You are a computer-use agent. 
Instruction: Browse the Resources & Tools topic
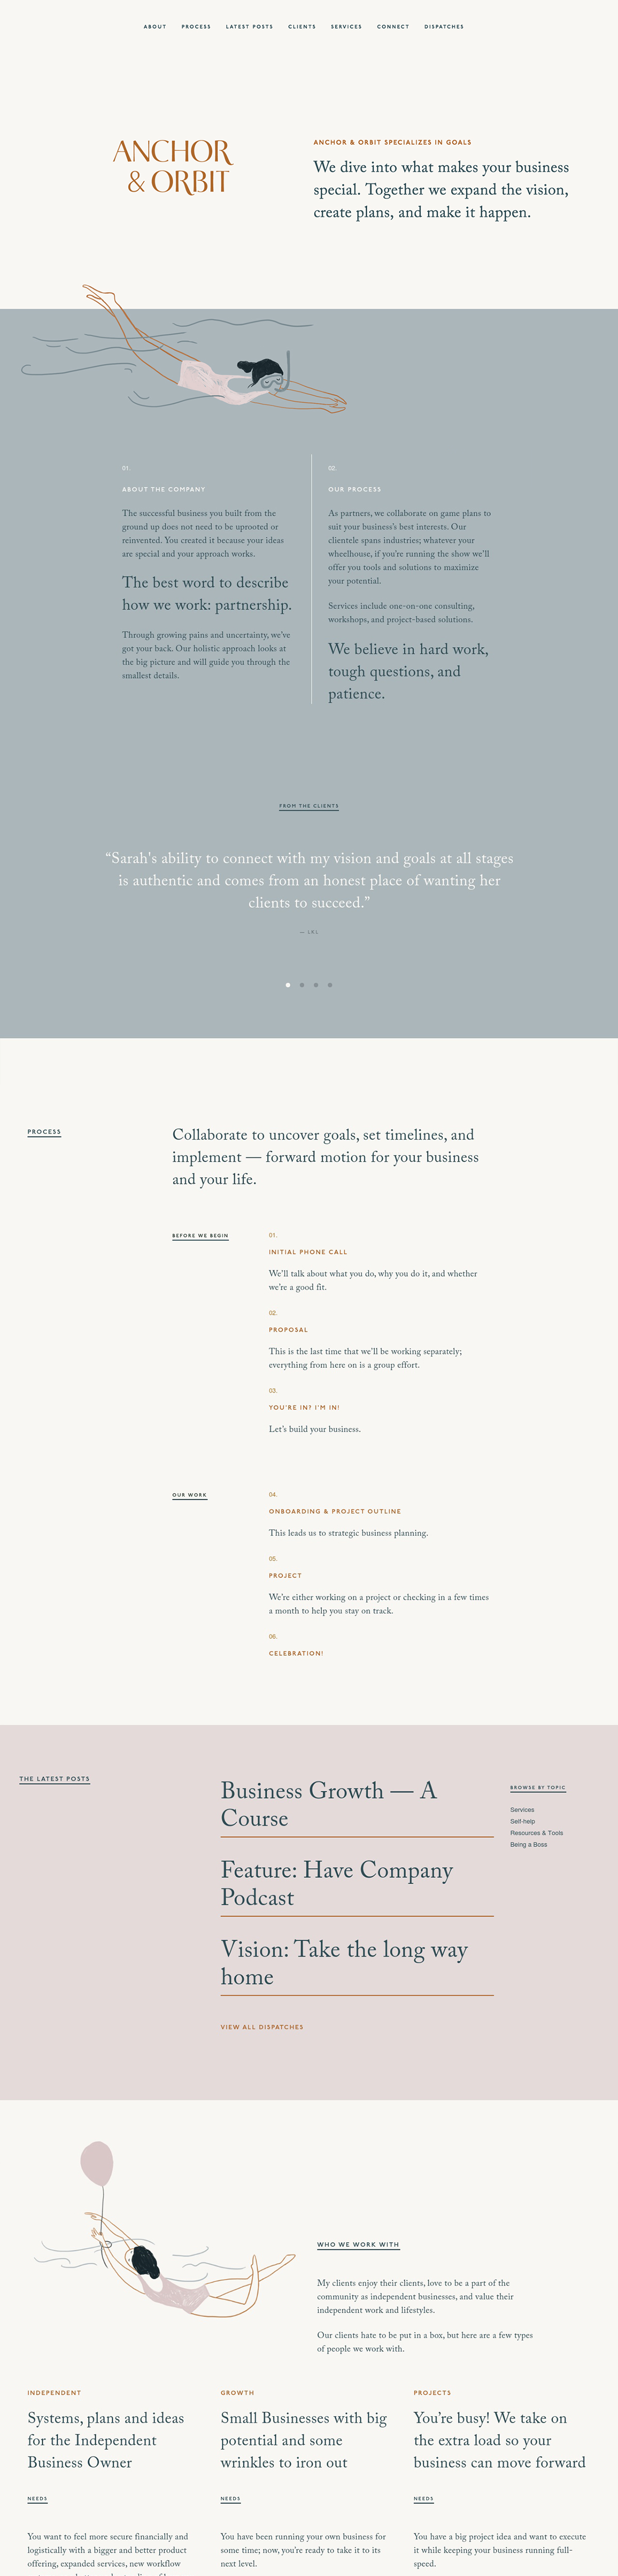pos(536,1833)
